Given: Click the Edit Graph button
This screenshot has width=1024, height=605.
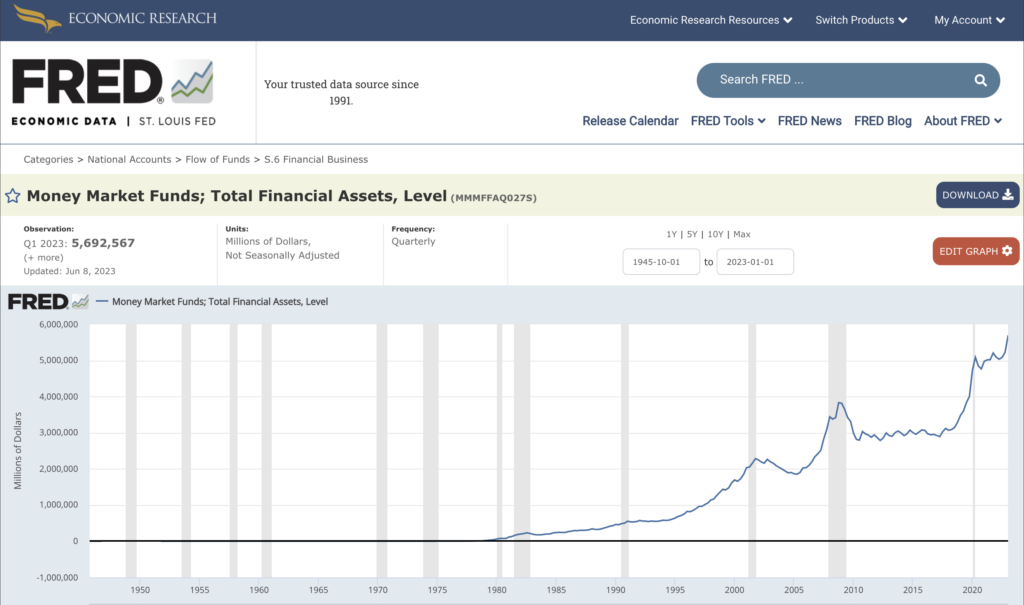Looking at the screenshot, I should pyautogui.click(x=976, y=251).
